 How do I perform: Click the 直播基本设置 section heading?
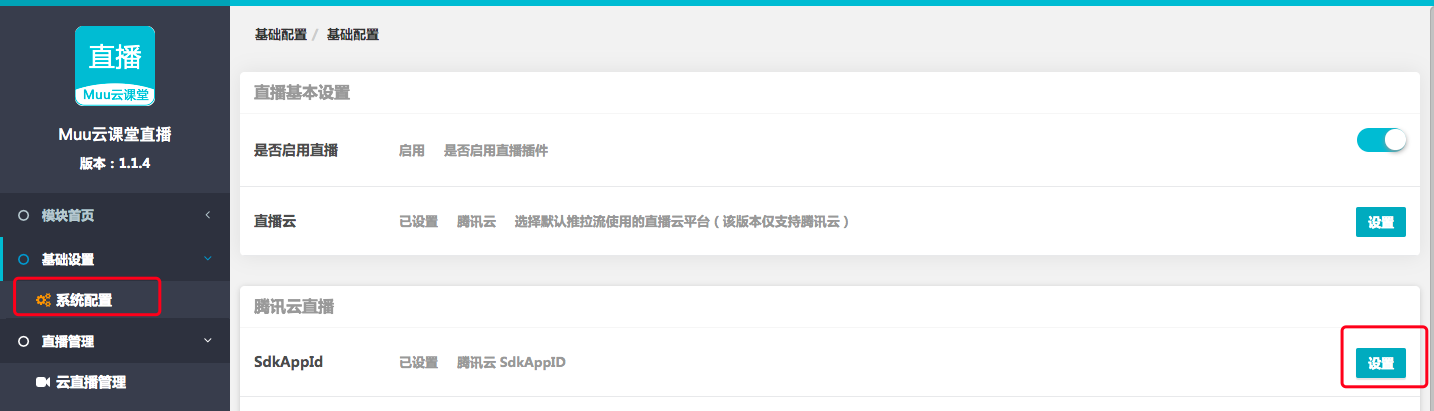pos(302,93)
